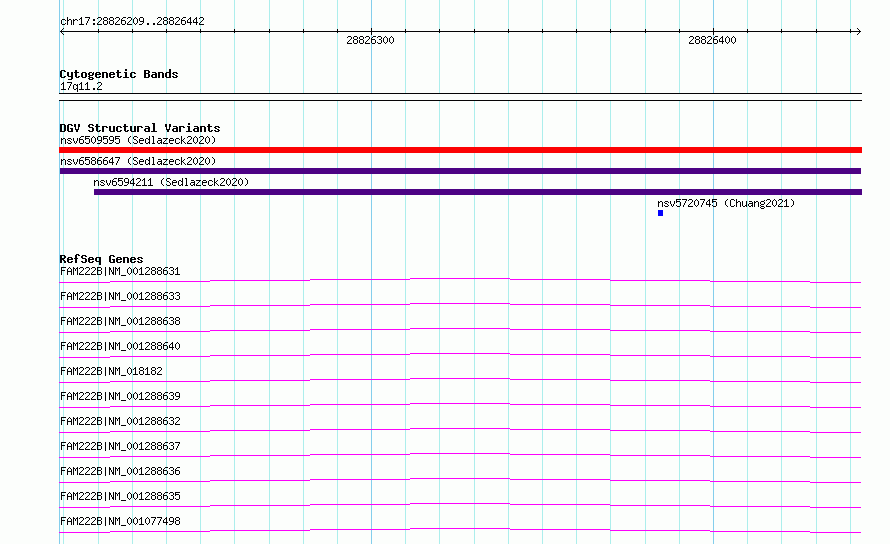Image resolution: width=890 pixels, height=544 pixels.
Task: Select the nsv6586647 purple variant bar
Action: [460, 171]
